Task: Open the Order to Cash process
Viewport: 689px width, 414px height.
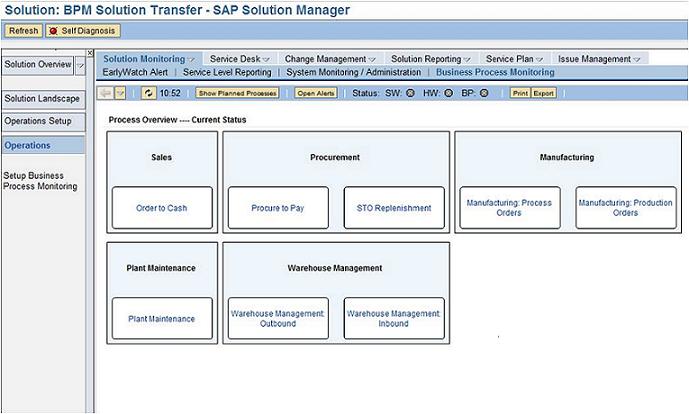Action: pyautogui.click(x=162, y=208)
